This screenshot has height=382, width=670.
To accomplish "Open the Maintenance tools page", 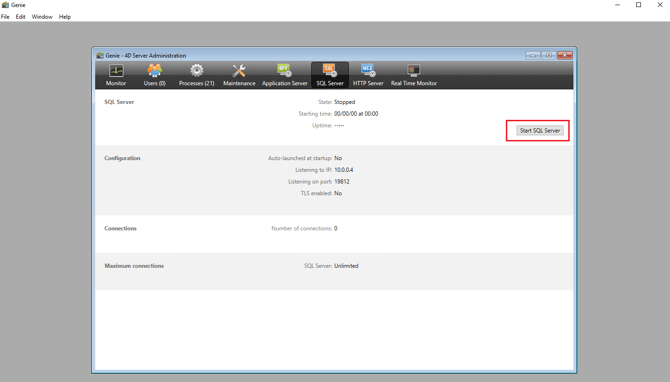I will (x=239, y=75).
